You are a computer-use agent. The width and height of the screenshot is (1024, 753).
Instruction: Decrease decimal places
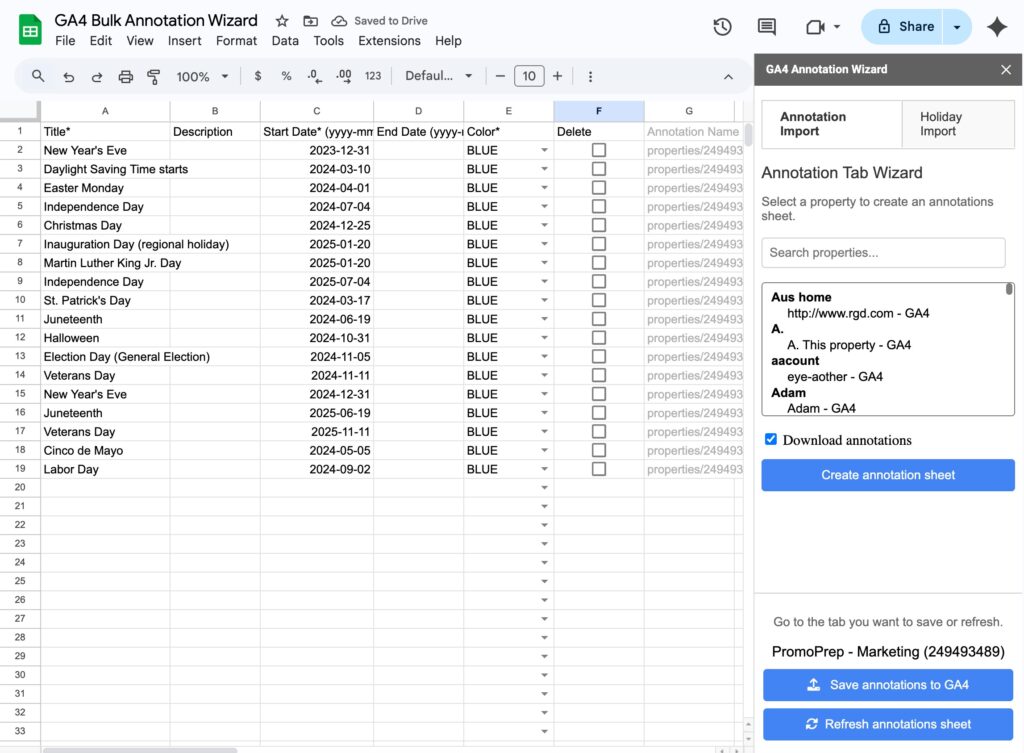pyautogui.click(x=314, y=76)
